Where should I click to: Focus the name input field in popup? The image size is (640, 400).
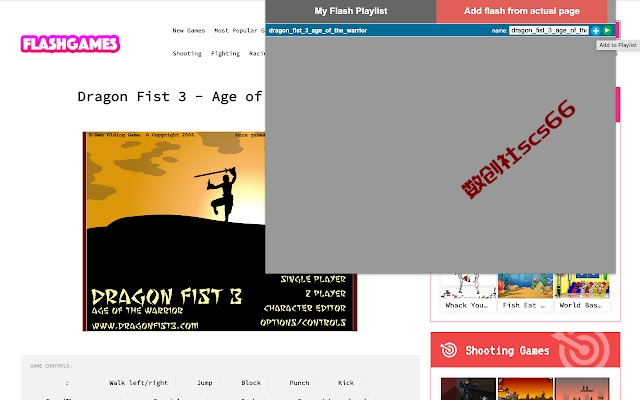click(x=549, y=31)
